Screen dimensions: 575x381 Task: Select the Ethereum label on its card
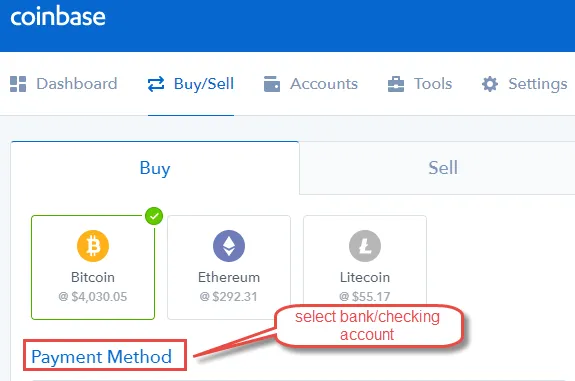tap(229, 277)
